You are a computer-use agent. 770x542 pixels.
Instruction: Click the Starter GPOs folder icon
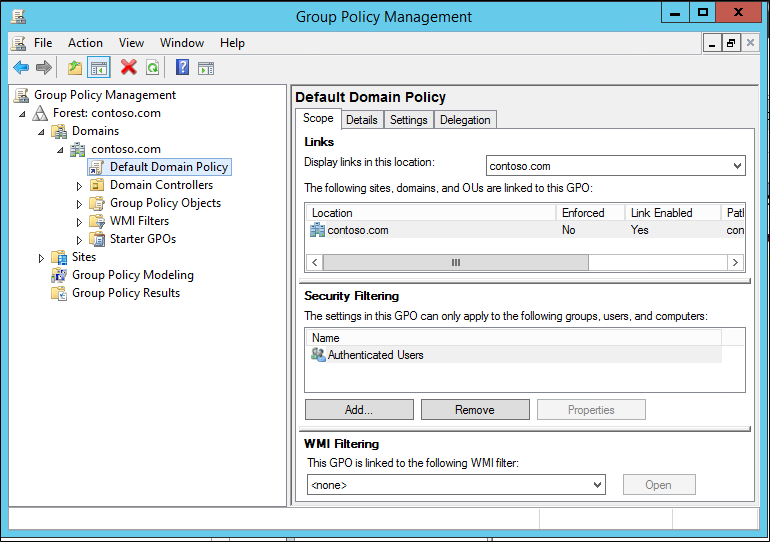coord(97,239)
